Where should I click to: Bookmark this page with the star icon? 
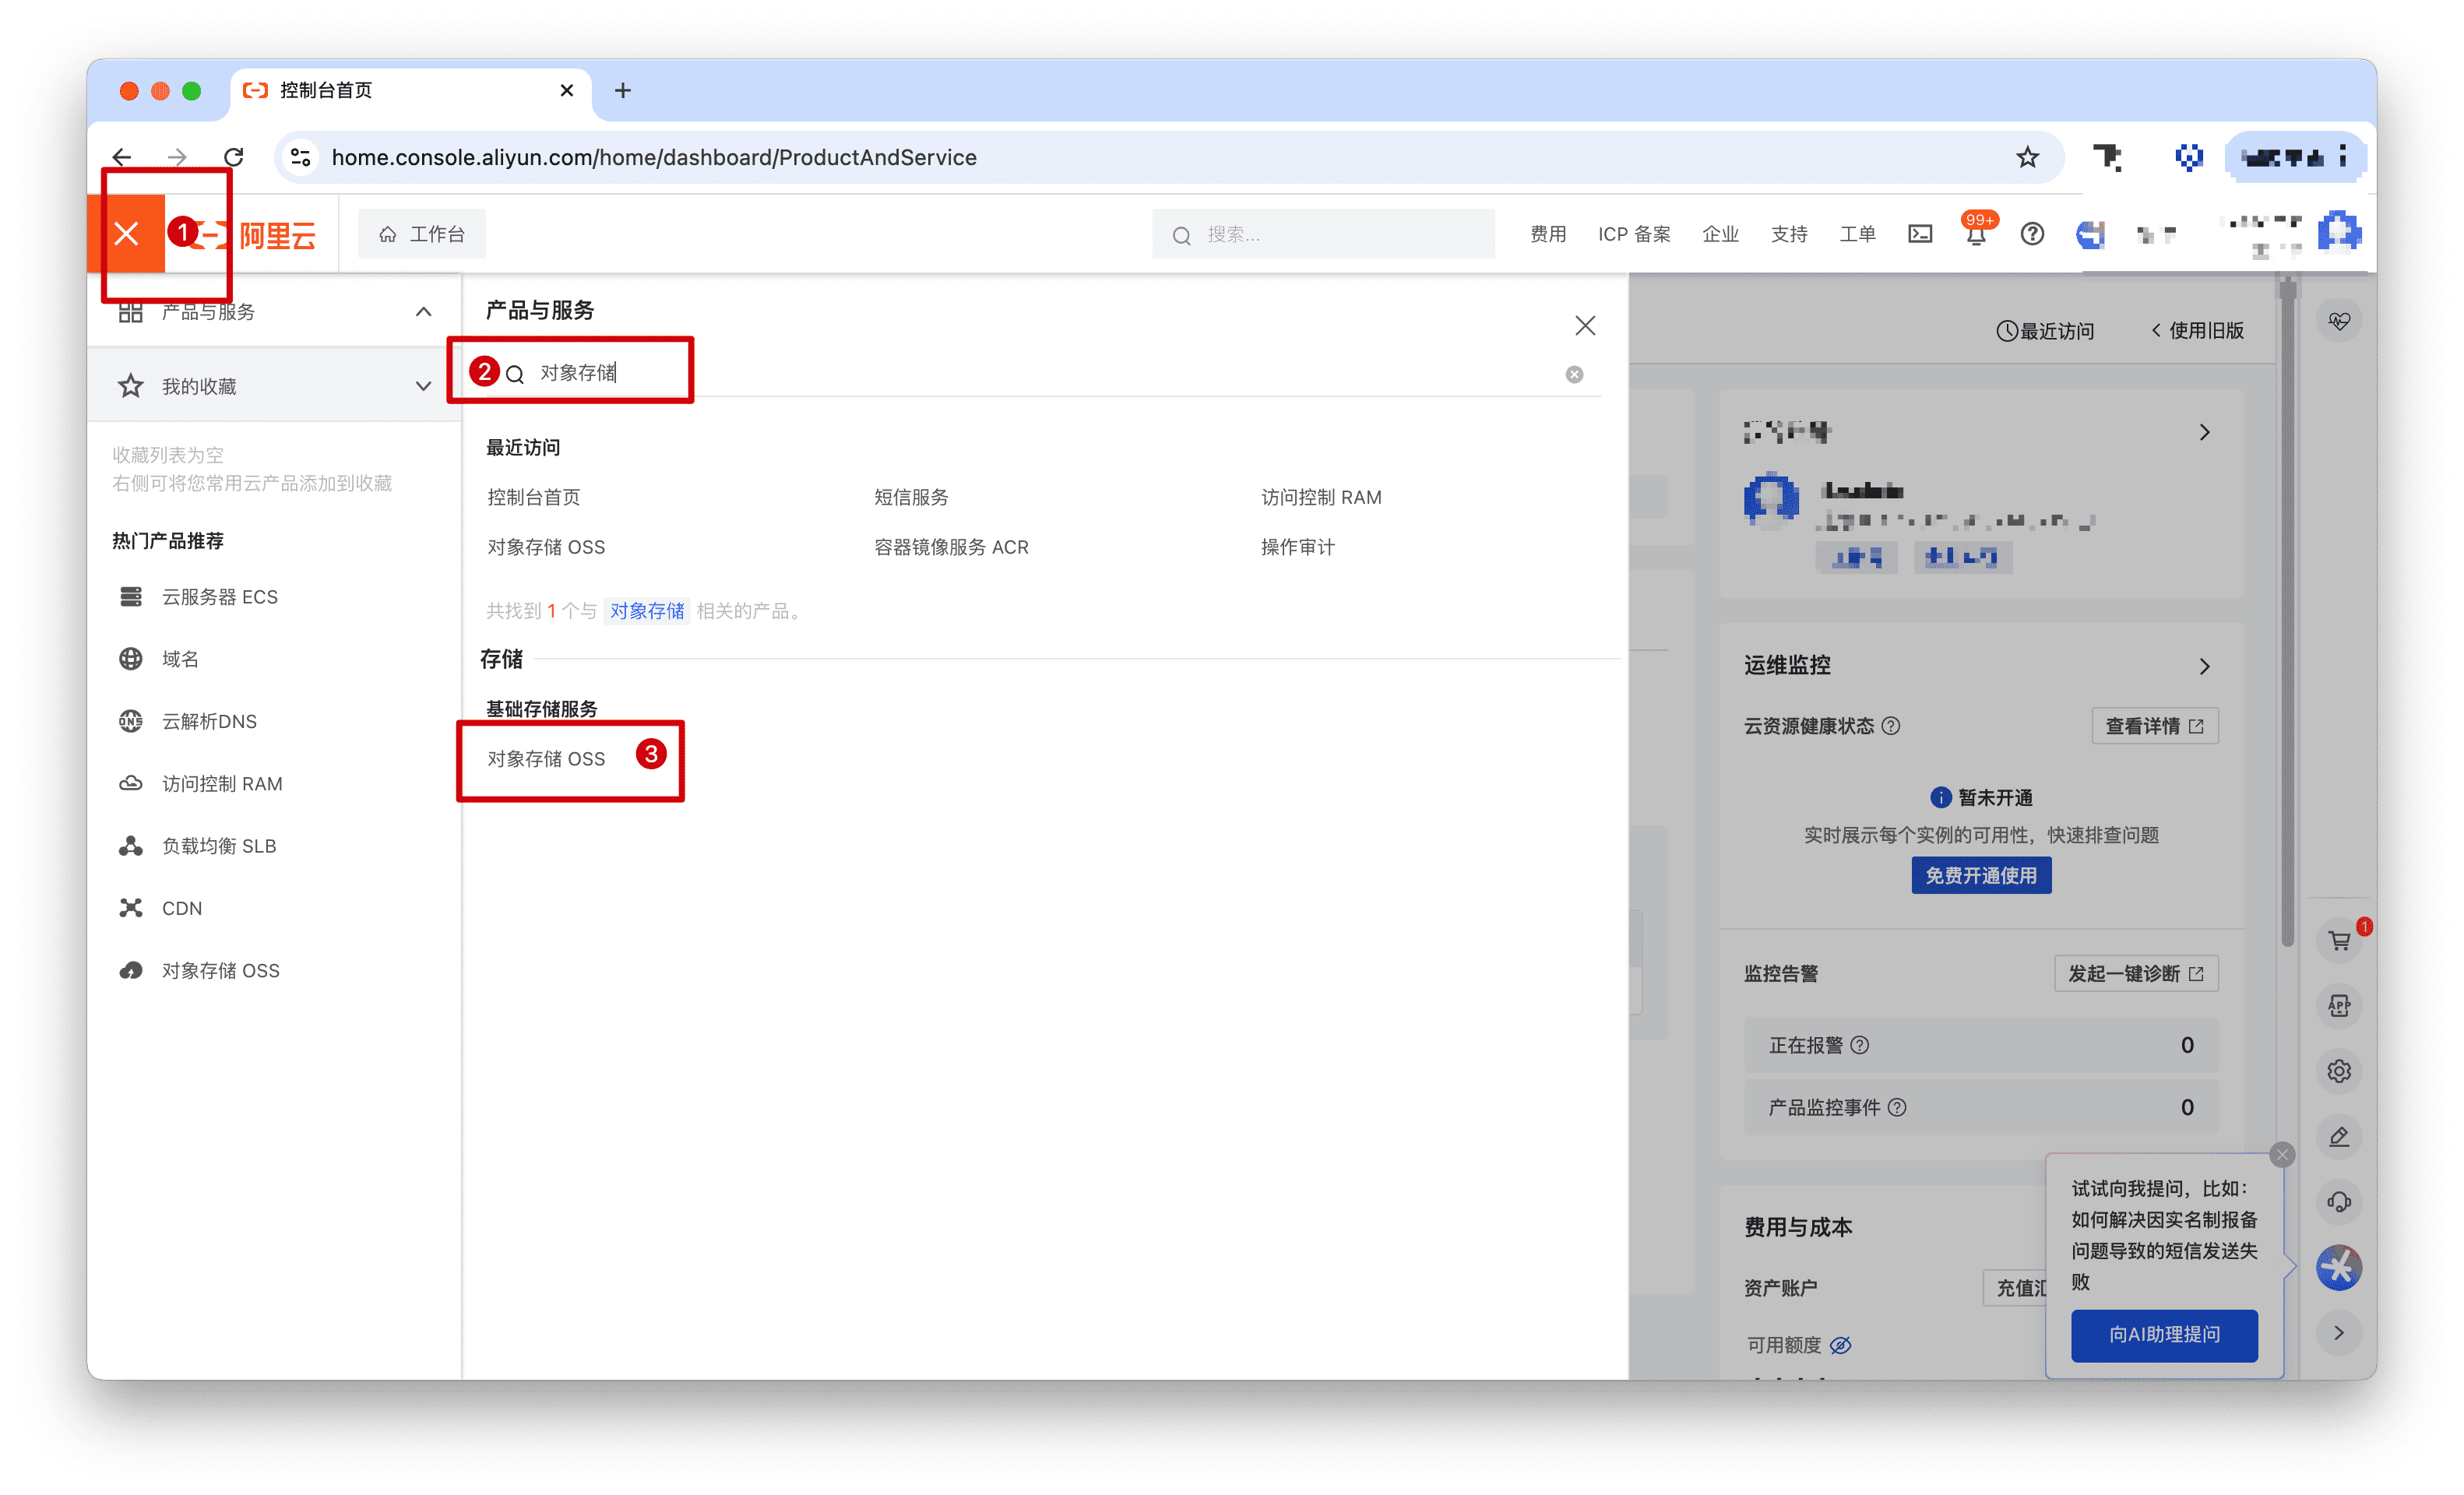point(2027,157)
